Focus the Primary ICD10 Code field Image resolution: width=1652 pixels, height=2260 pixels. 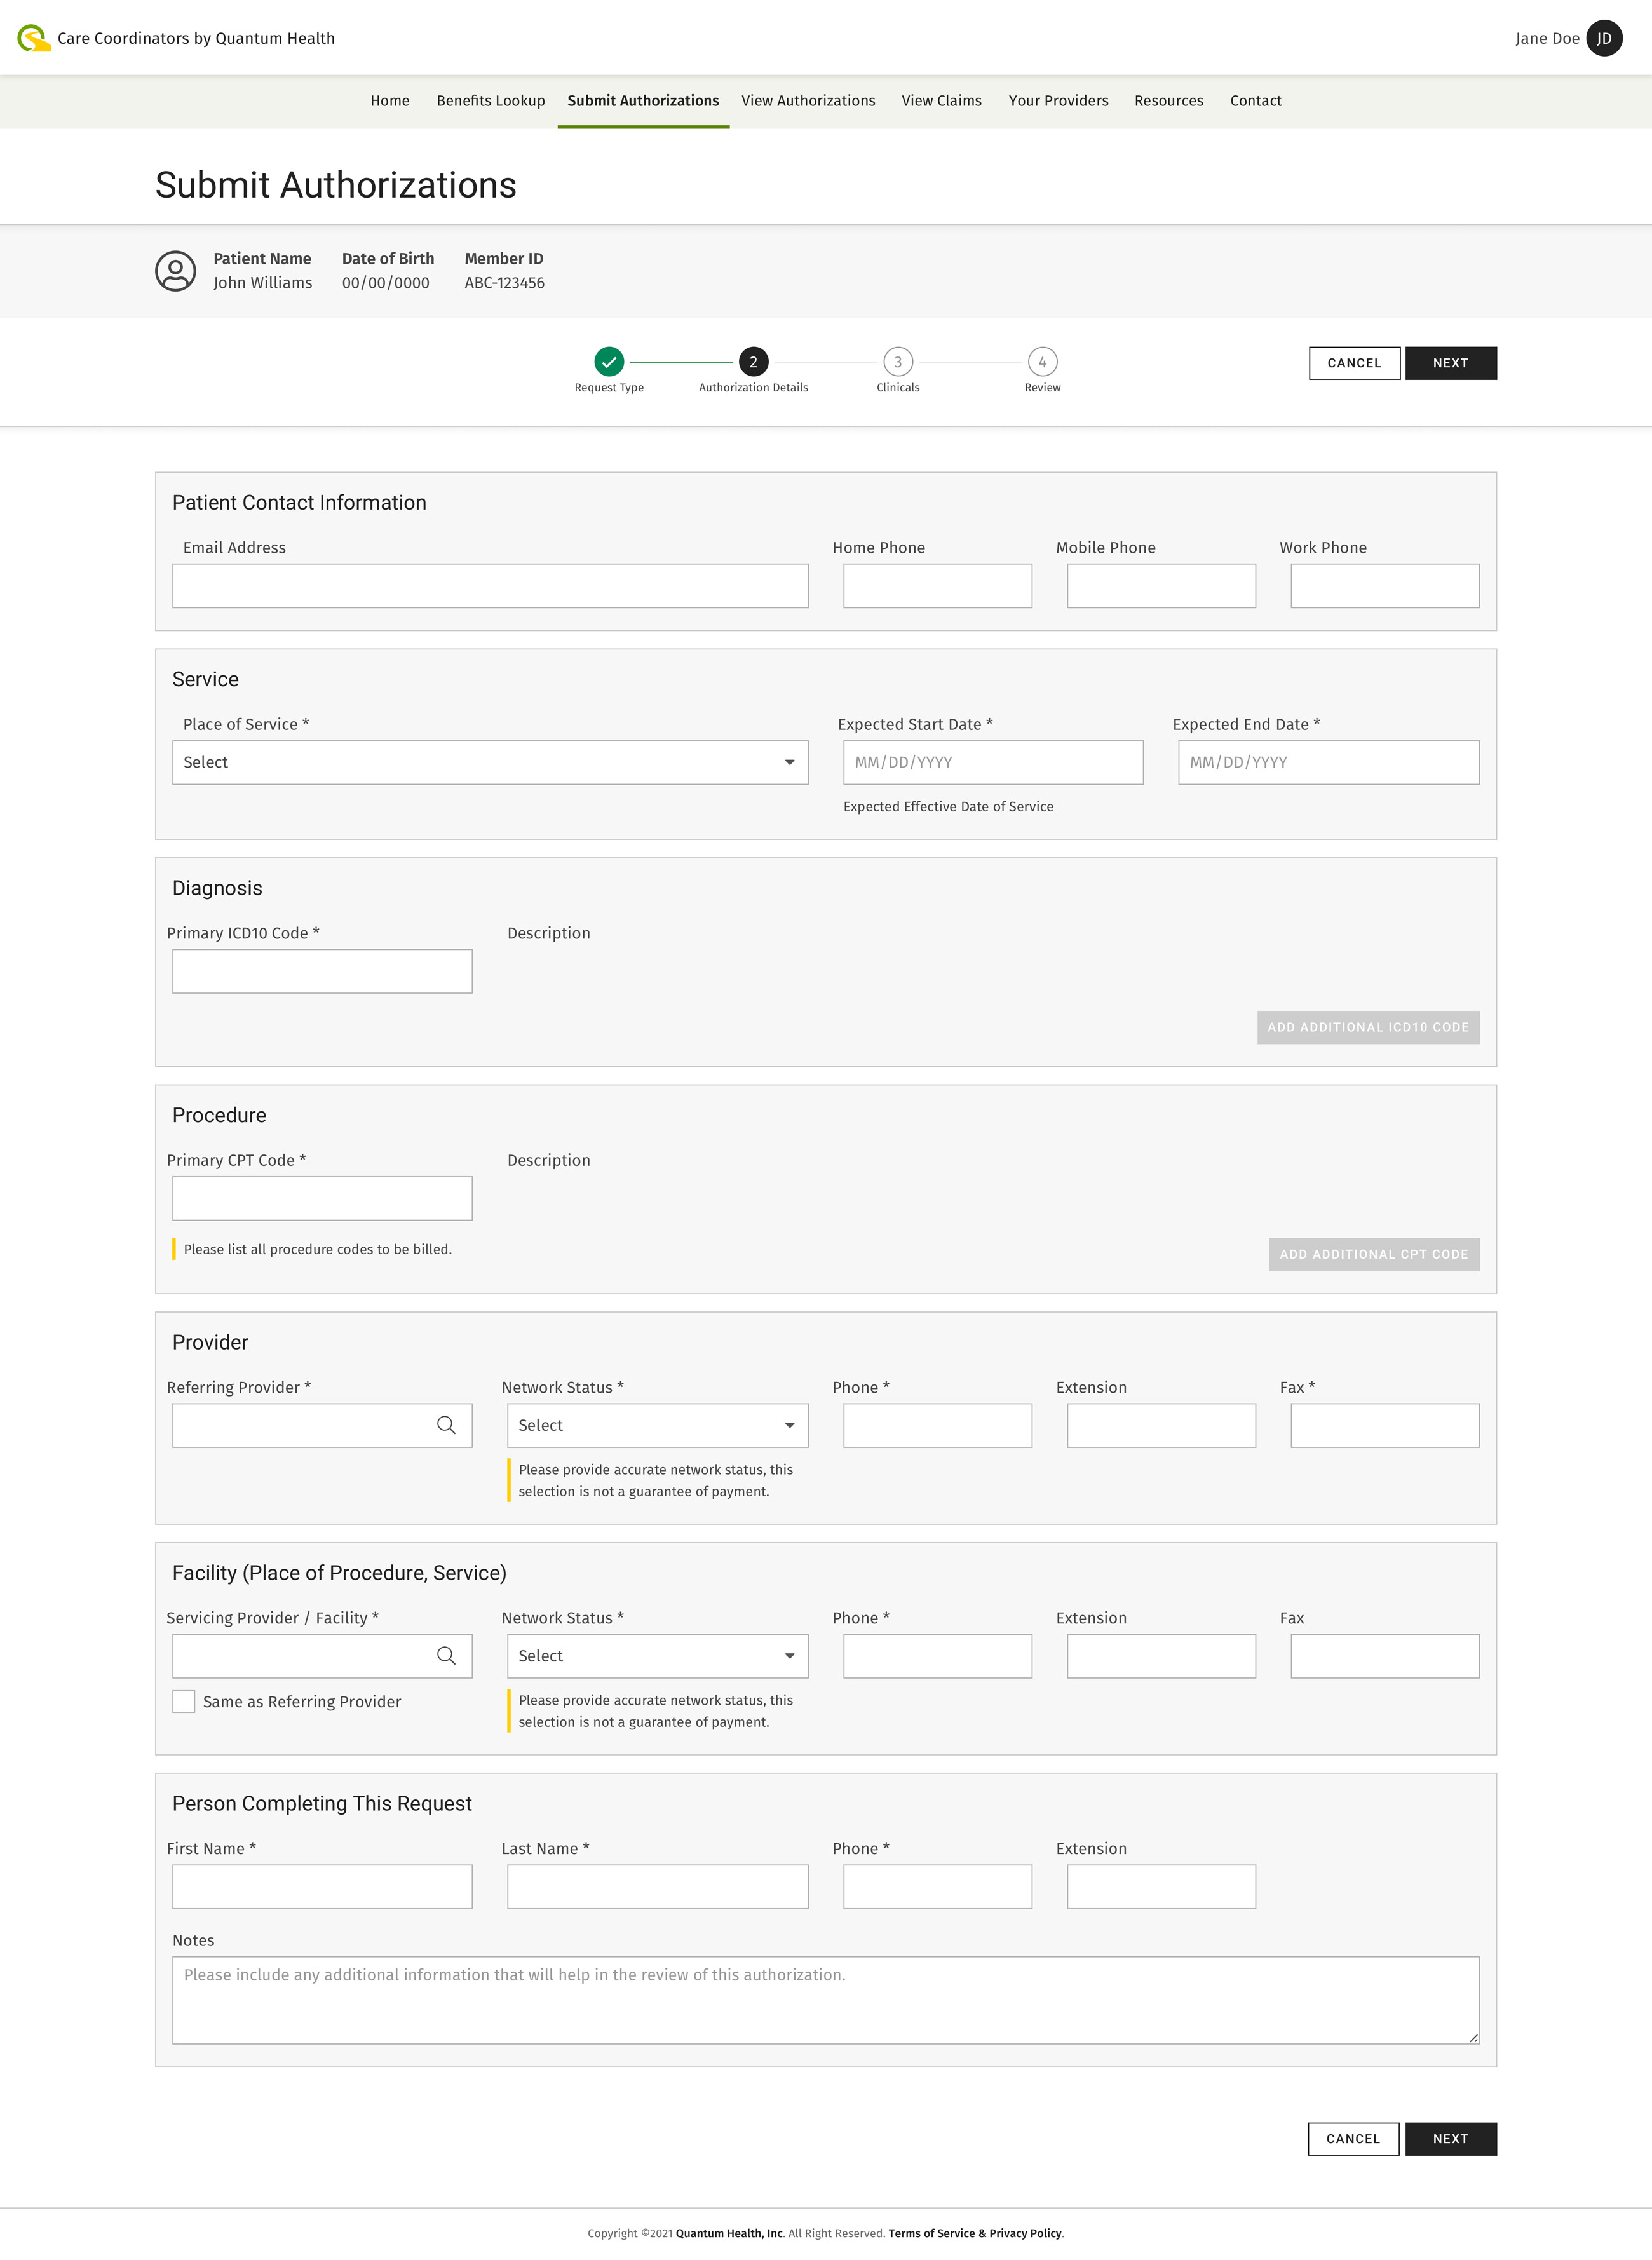pyautogui.click(x=322, y=971)
